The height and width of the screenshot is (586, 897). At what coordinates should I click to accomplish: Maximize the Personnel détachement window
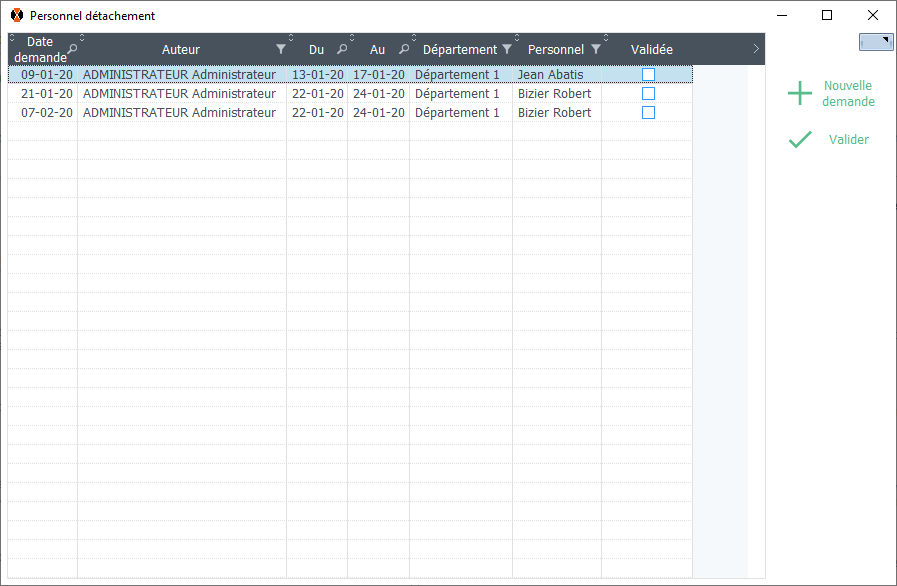coord(827,15)
